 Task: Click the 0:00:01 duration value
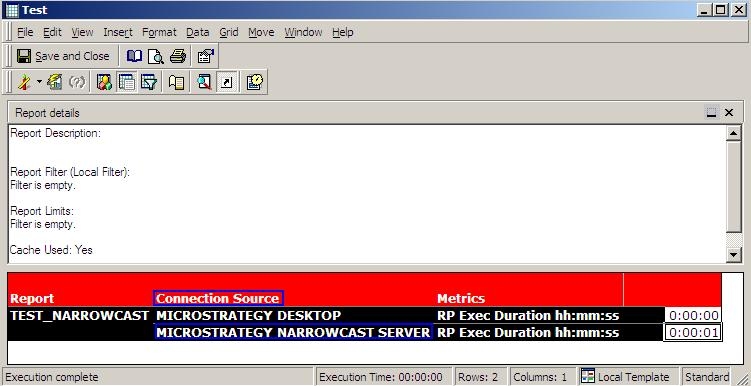[x=693, y=332]
